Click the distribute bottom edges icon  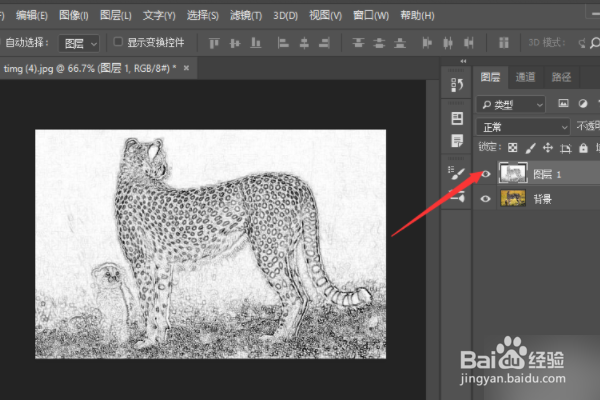click(400, 43)
